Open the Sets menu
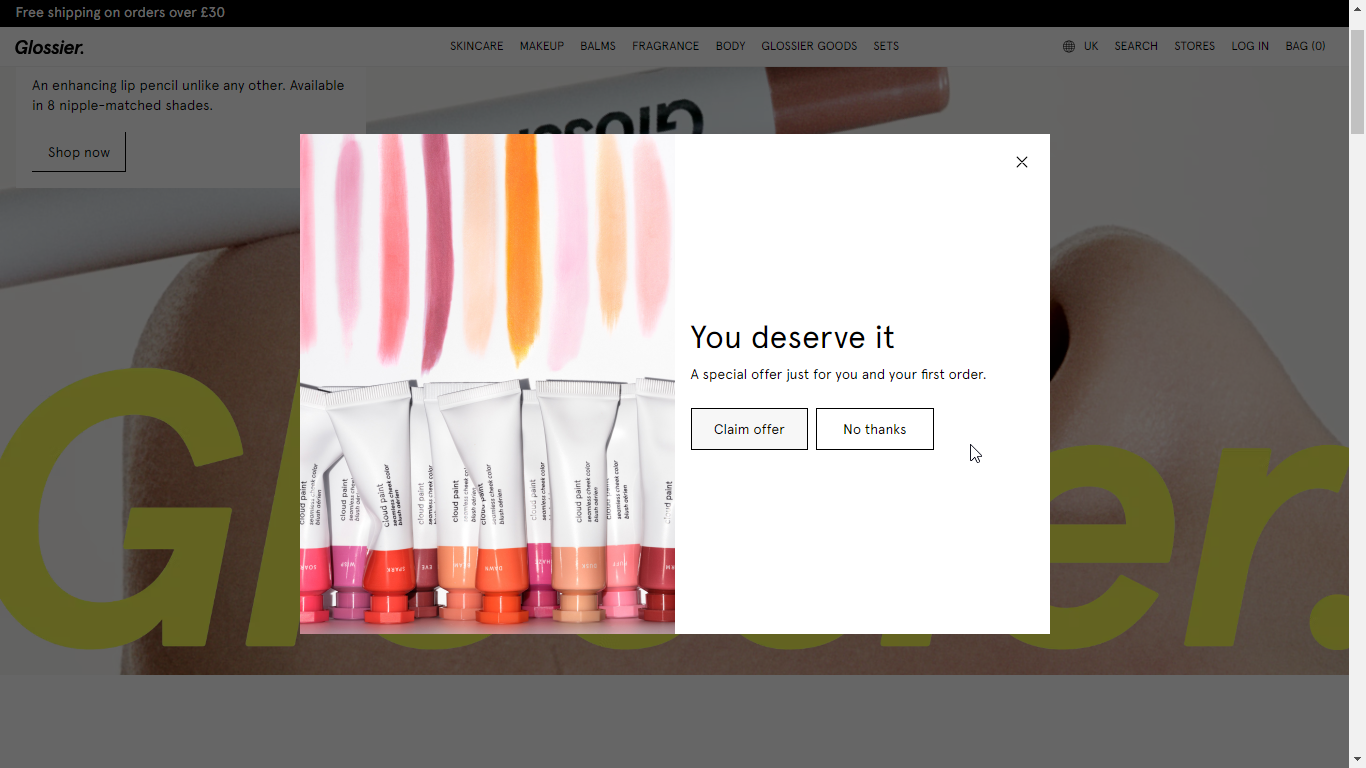Image resolution: width=1366 pixels, height=768 pixels. coord(886,46)
